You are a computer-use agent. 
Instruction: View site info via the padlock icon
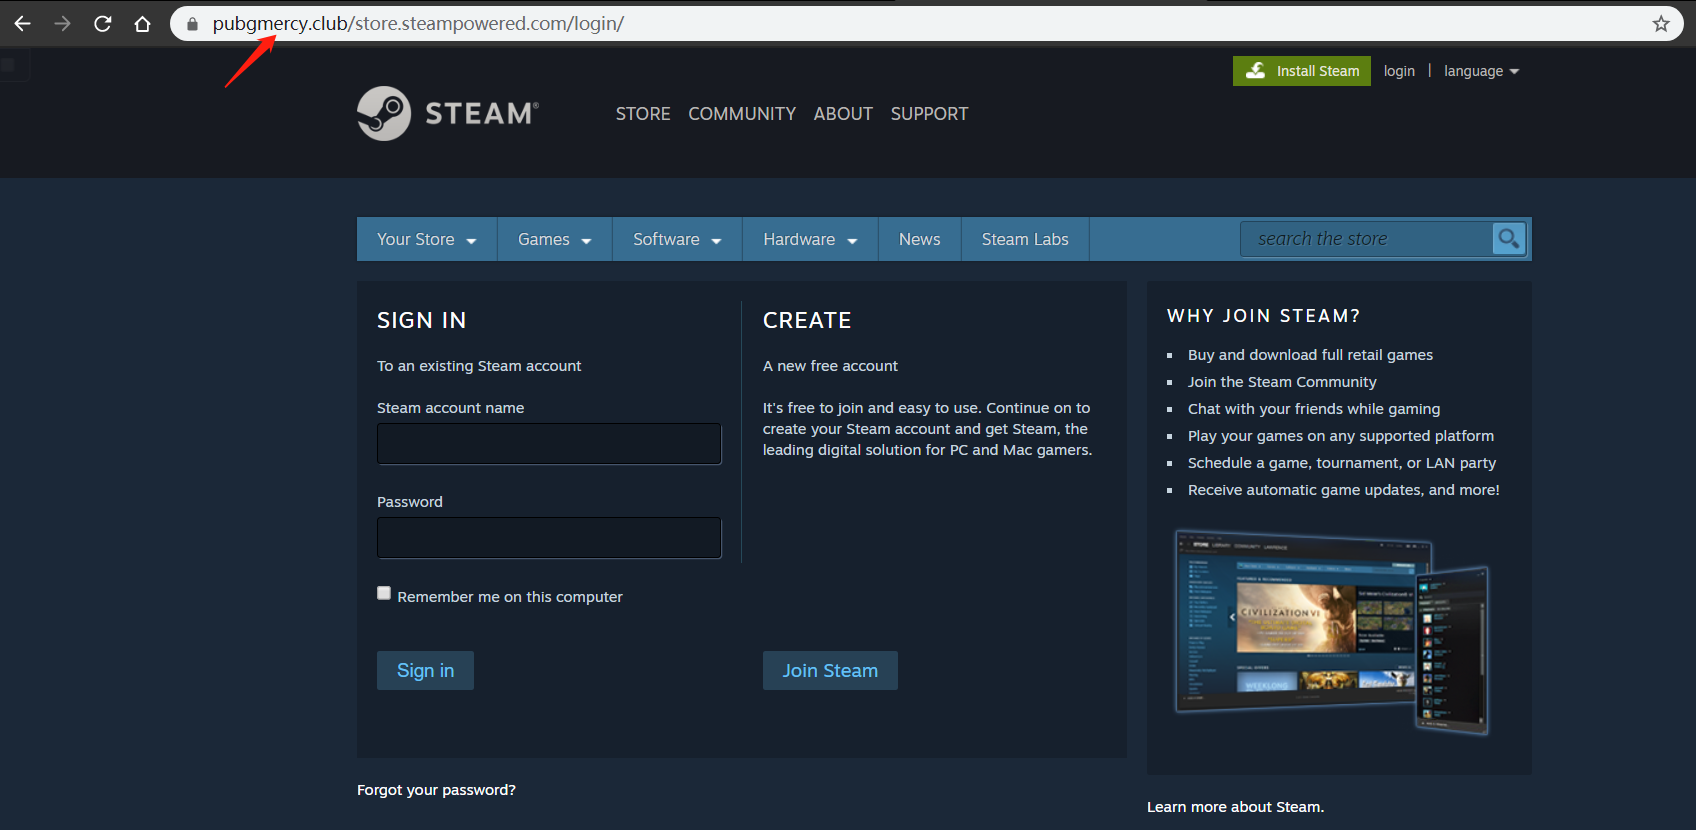(192, 24)
